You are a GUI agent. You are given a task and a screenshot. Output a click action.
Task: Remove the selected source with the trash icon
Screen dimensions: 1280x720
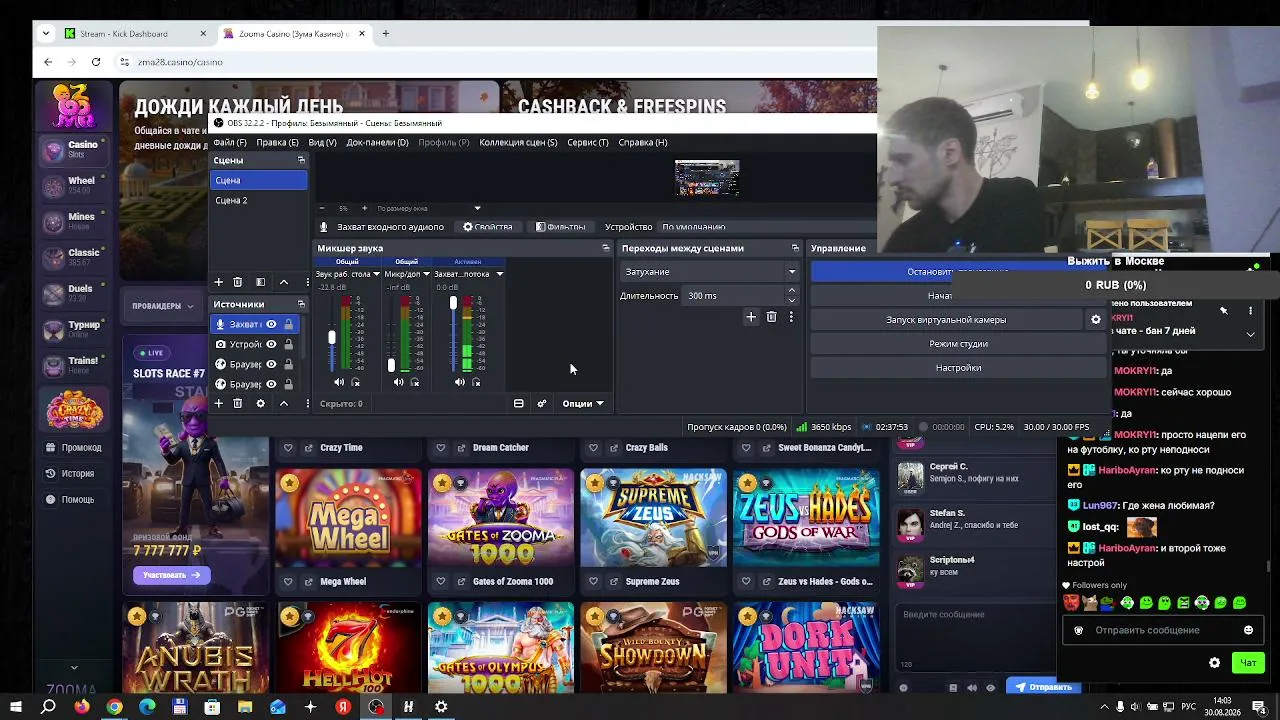pos(237,403)
